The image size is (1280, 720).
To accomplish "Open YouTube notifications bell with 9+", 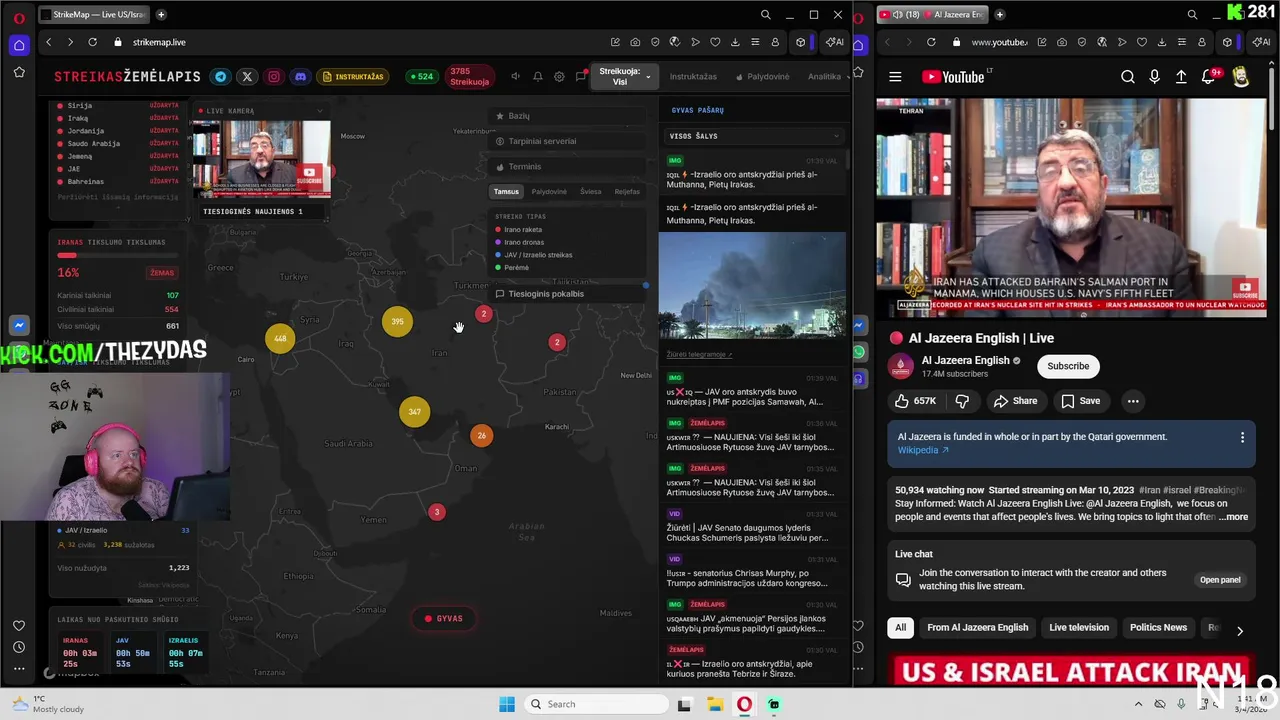I will tap(1209, 77).
